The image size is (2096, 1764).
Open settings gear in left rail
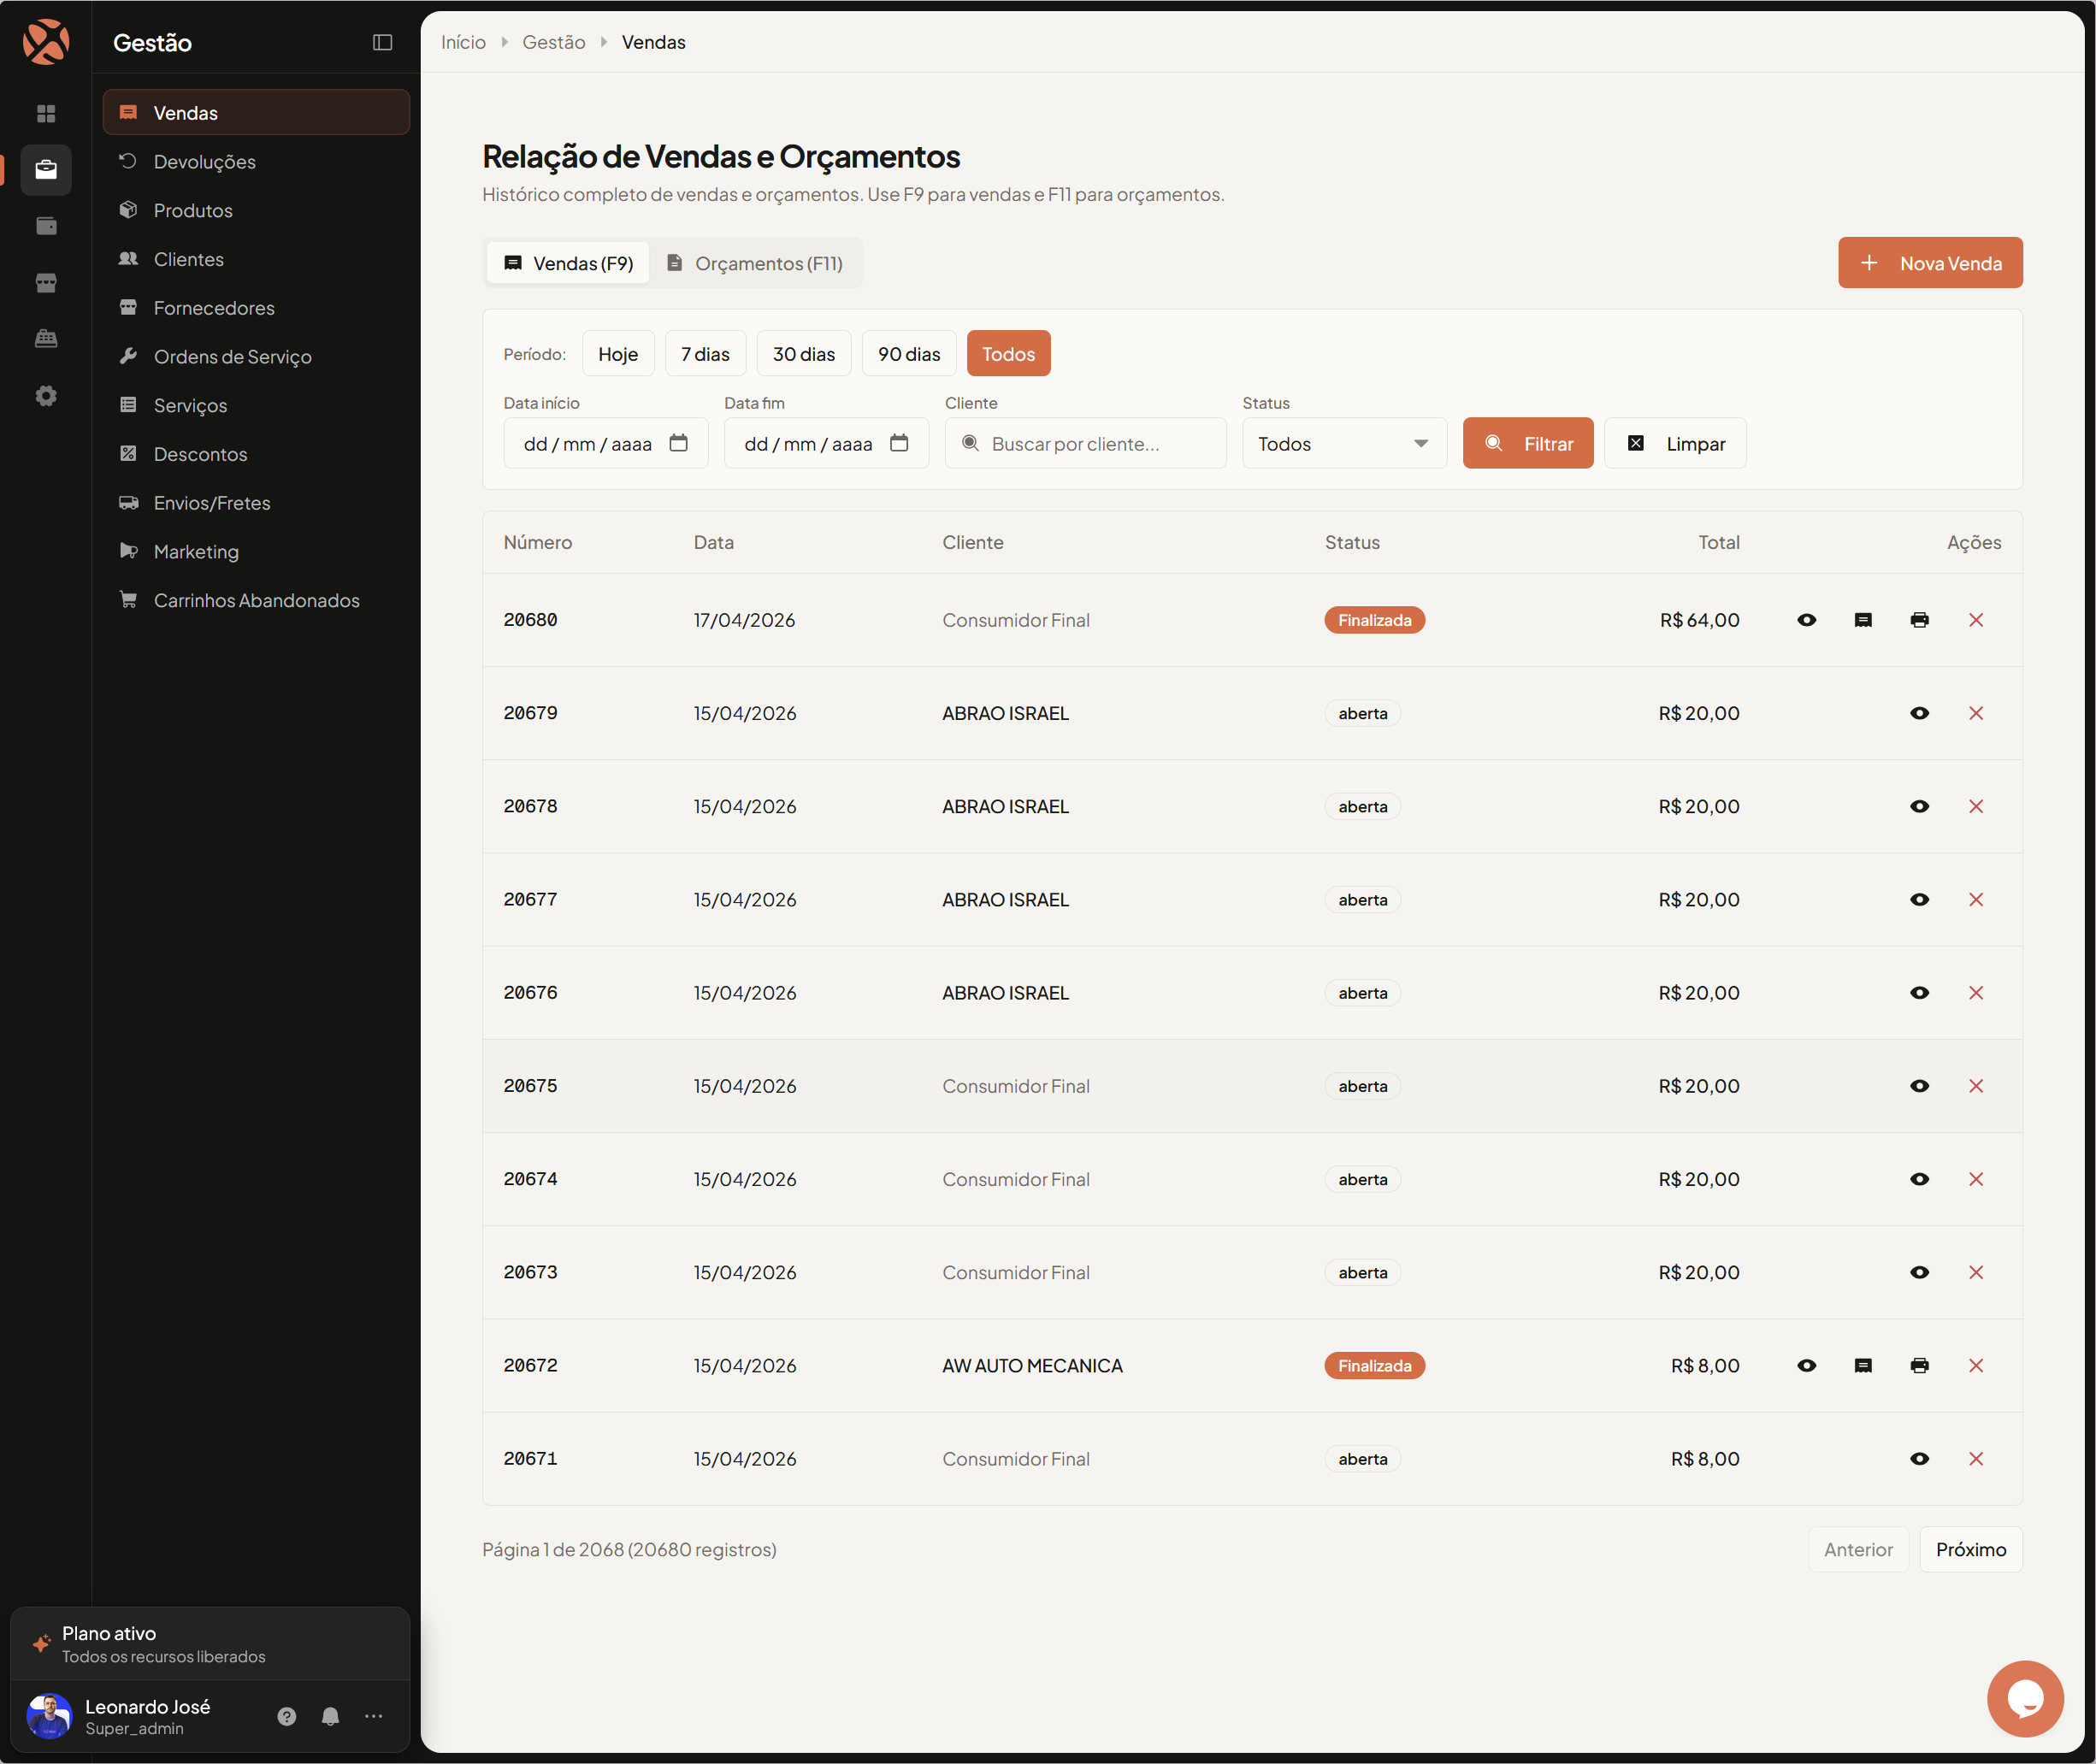point(46,396)
